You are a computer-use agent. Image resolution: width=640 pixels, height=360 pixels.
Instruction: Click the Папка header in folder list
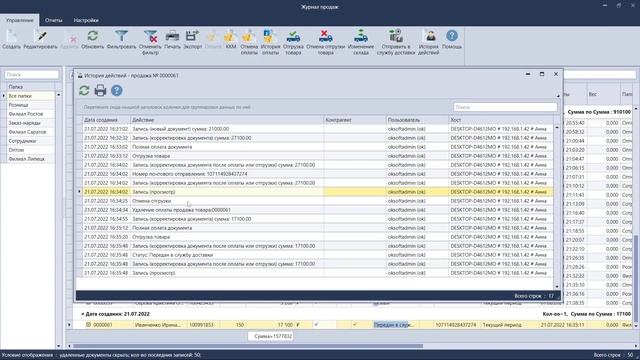click(x=31, y=87)
